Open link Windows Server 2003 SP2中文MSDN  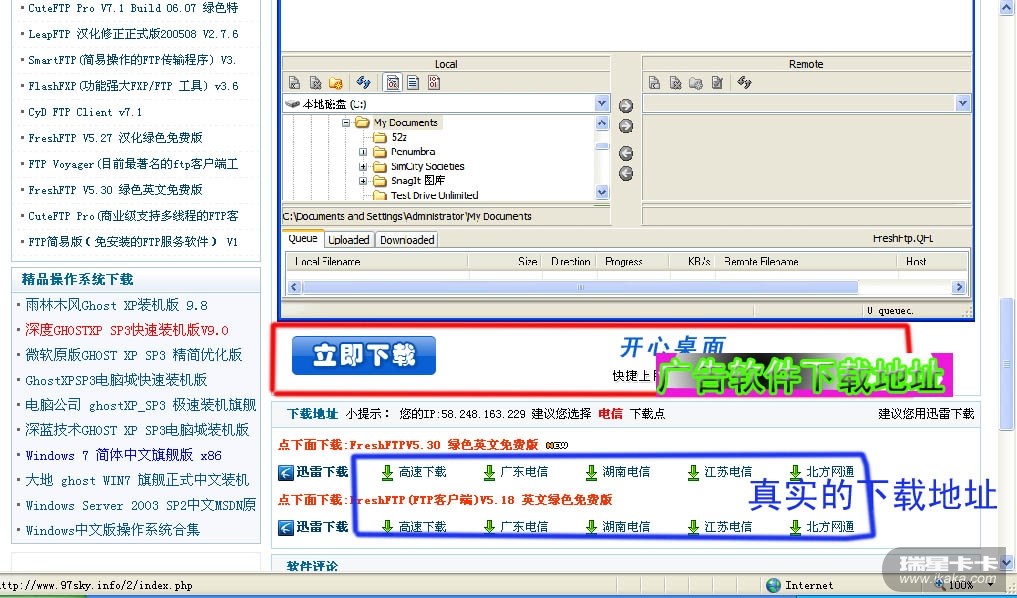pos(140,505)
